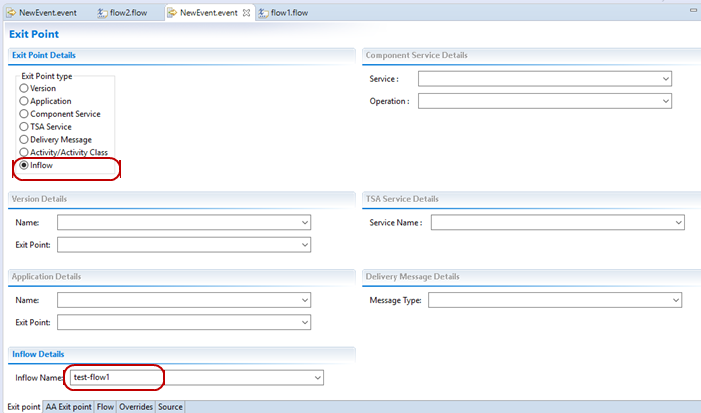Open the Service dropdown
This screenshot has width=701, height=413.
(x=665, y=78)
